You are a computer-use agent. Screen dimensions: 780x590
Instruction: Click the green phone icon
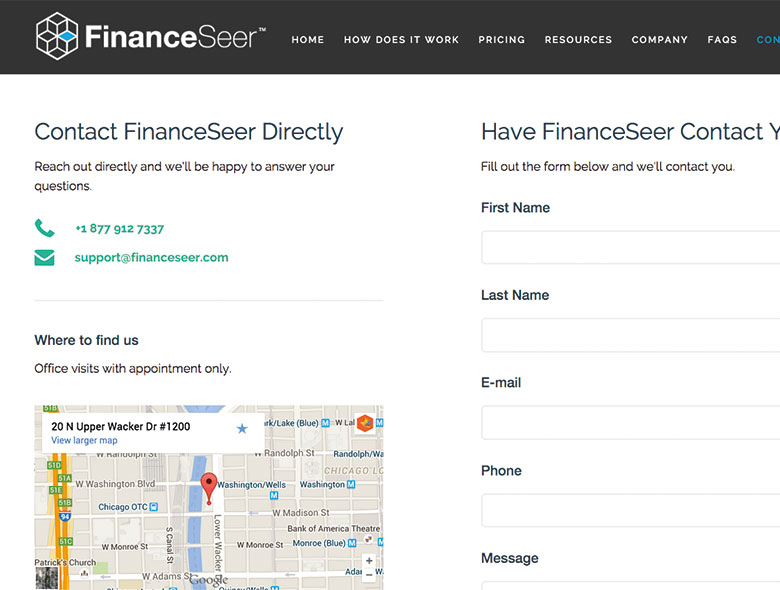pos(44,228)
